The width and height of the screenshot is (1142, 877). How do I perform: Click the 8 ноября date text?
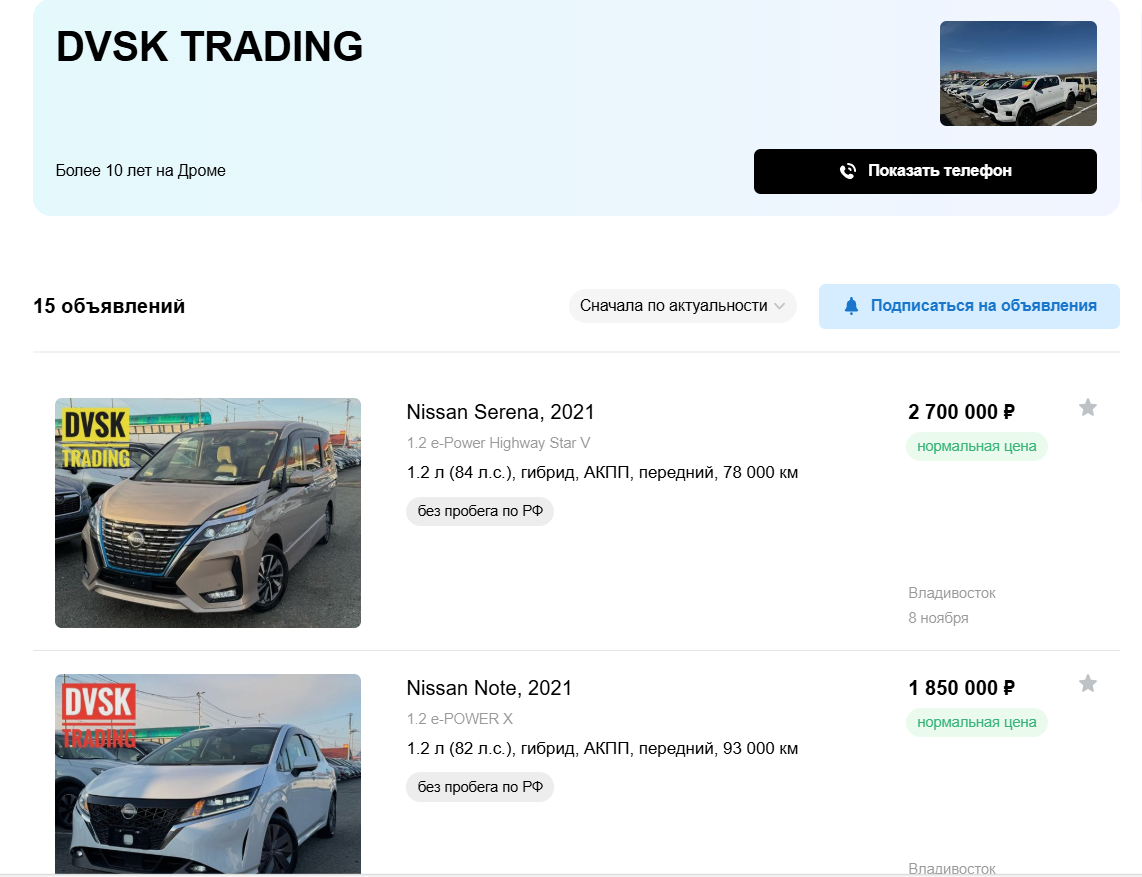(x=938, y=618)
